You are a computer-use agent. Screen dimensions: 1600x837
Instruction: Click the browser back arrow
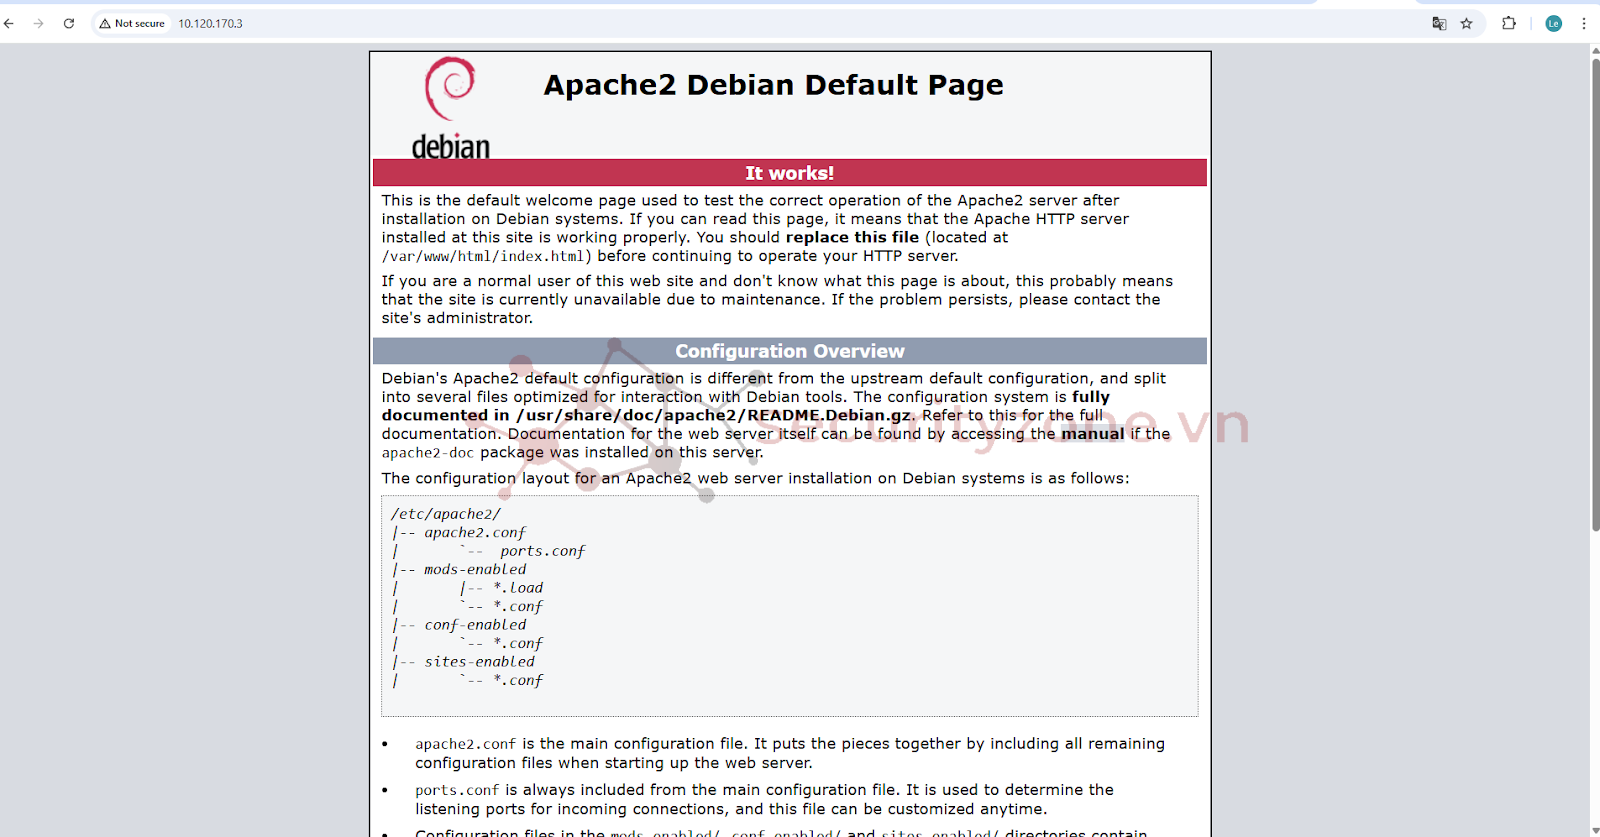pyautogui.click(x=9, y=23)
